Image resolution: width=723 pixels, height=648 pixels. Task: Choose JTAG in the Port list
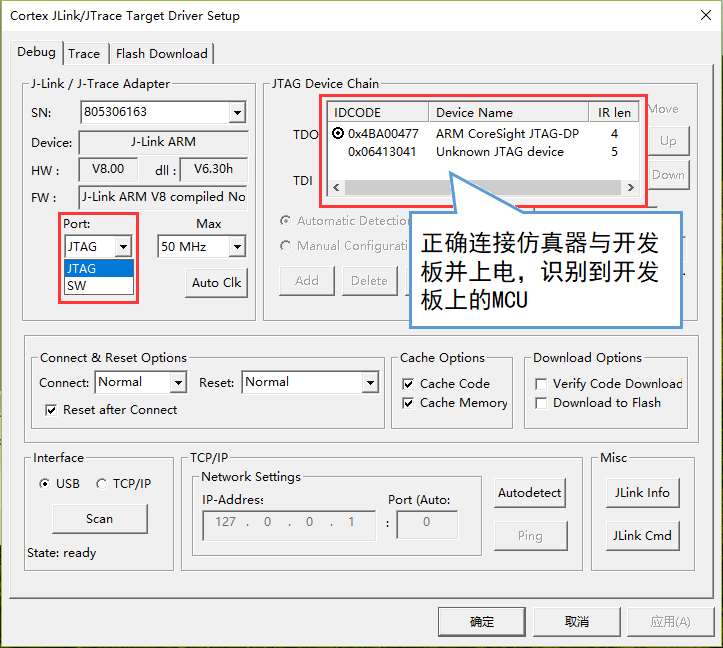(x=99, y=268)
